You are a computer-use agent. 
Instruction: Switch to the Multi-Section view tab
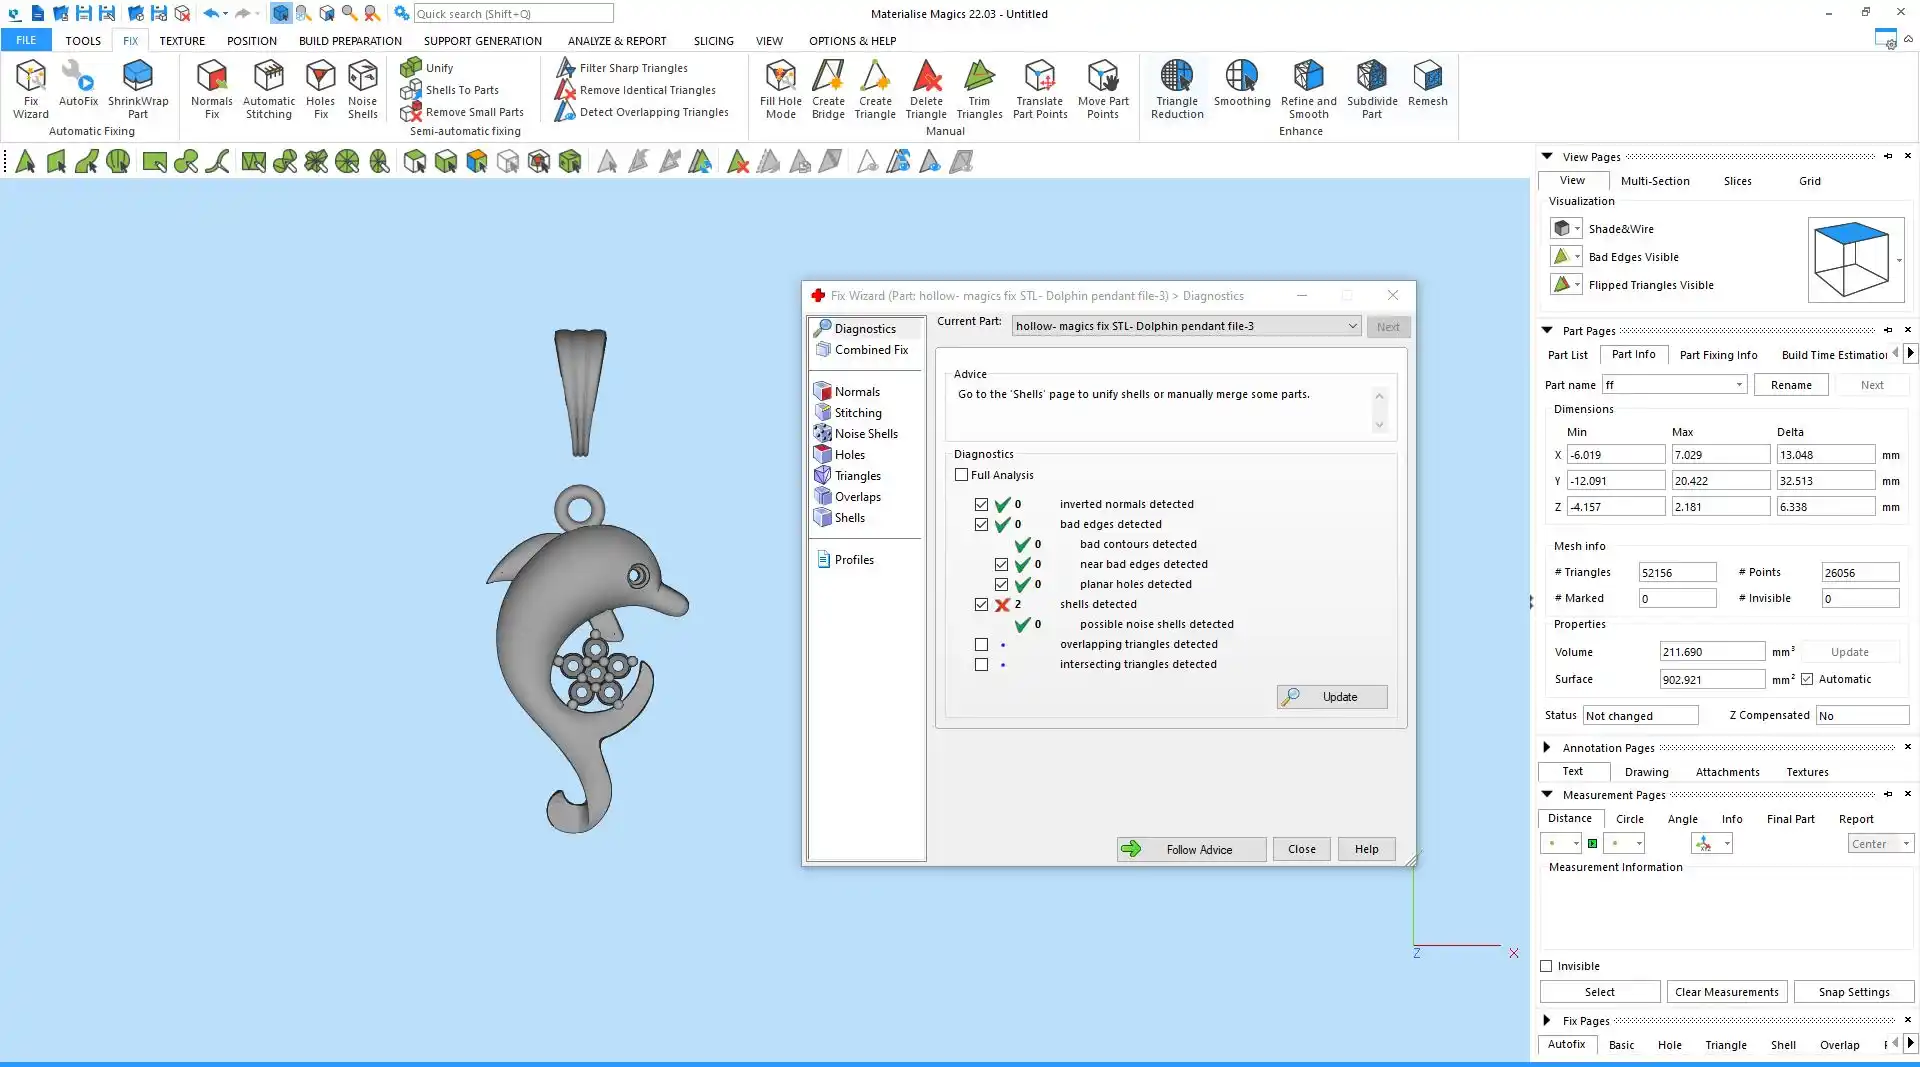tap(1654, 181)
